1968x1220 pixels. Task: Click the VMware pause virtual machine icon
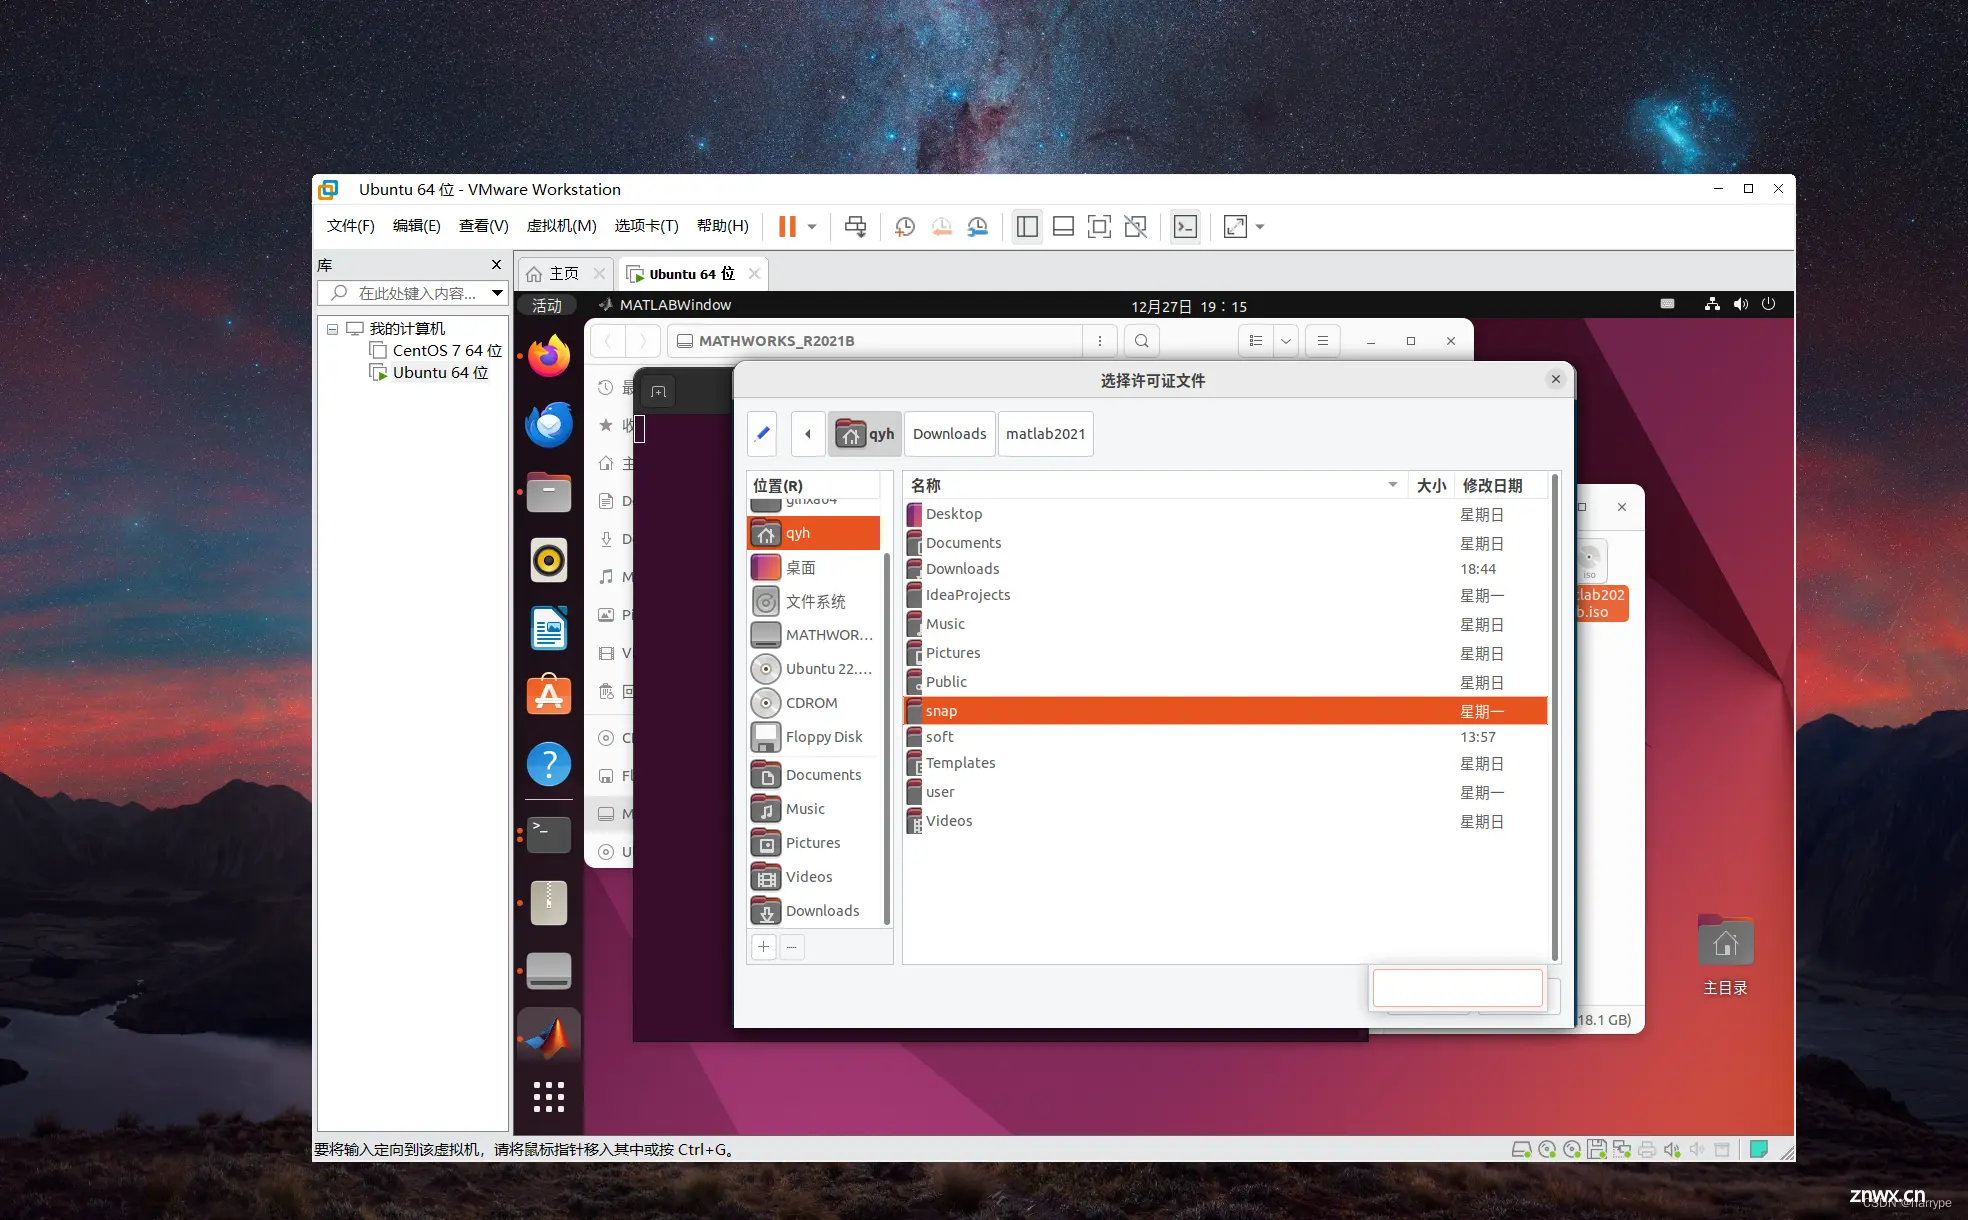point(787,227)
